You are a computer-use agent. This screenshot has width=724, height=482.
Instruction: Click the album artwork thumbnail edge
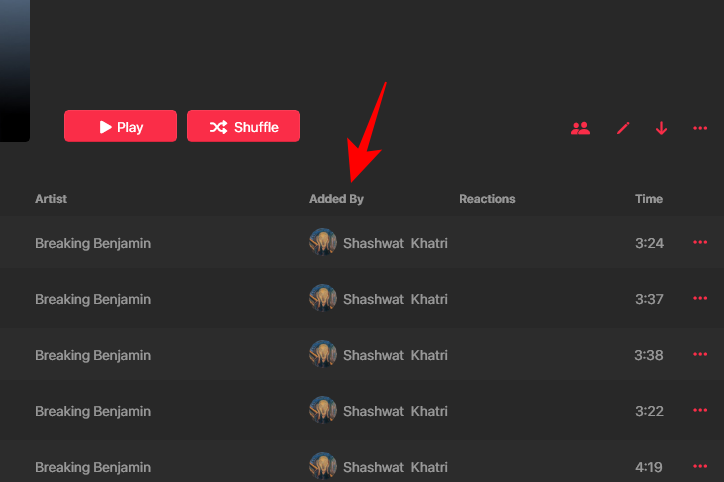click(x=14, y=70)
